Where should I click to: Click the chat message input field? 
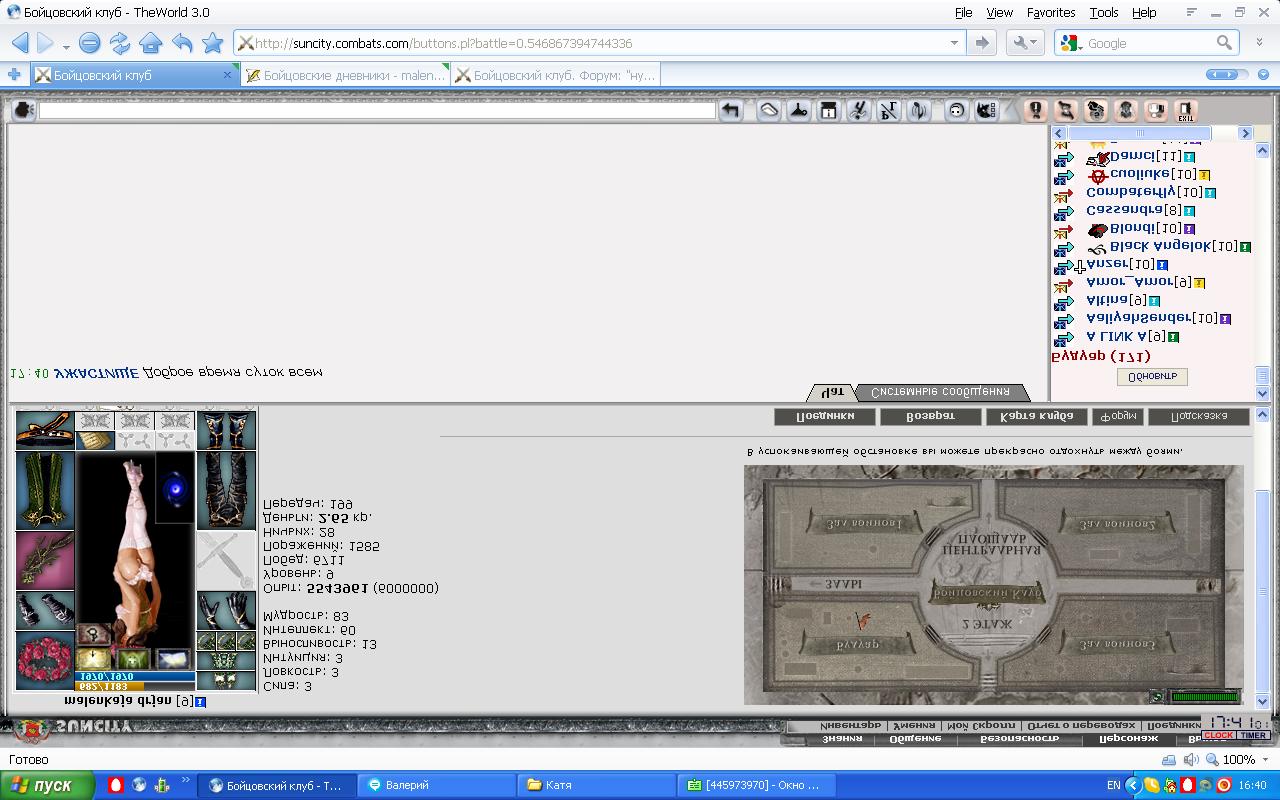[376, 111]
